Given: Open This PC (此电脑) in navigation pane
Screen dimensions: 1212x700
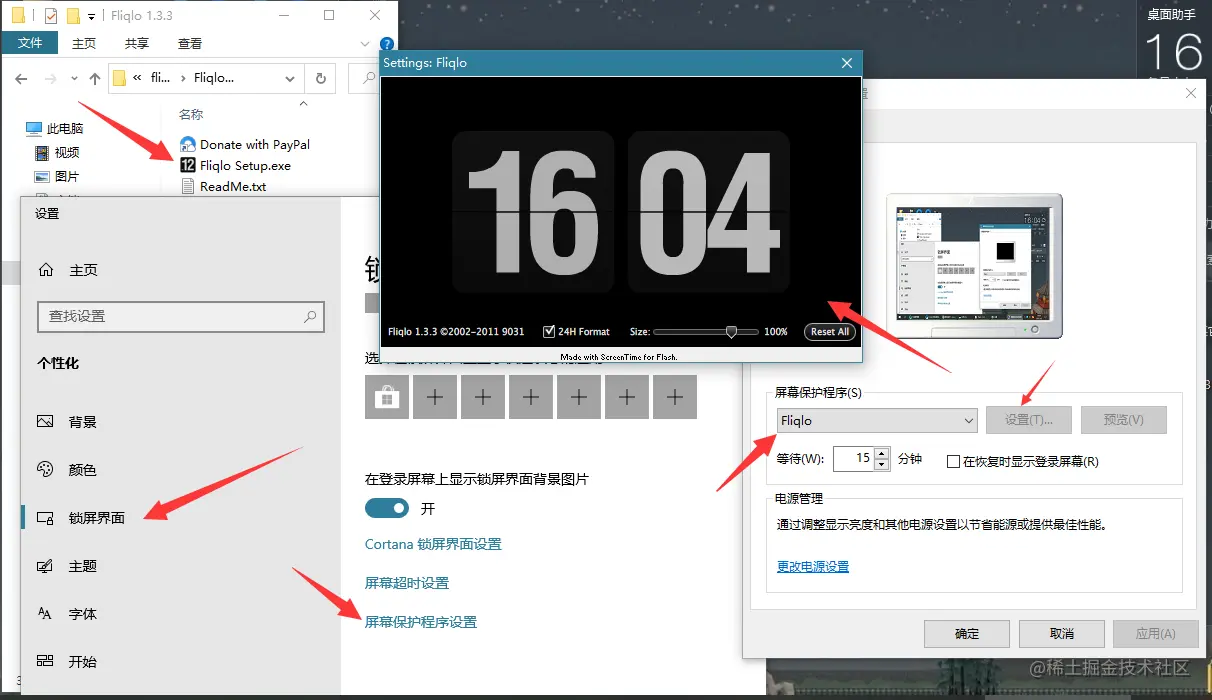Looking at the screenshot, I should click(56, 129).
